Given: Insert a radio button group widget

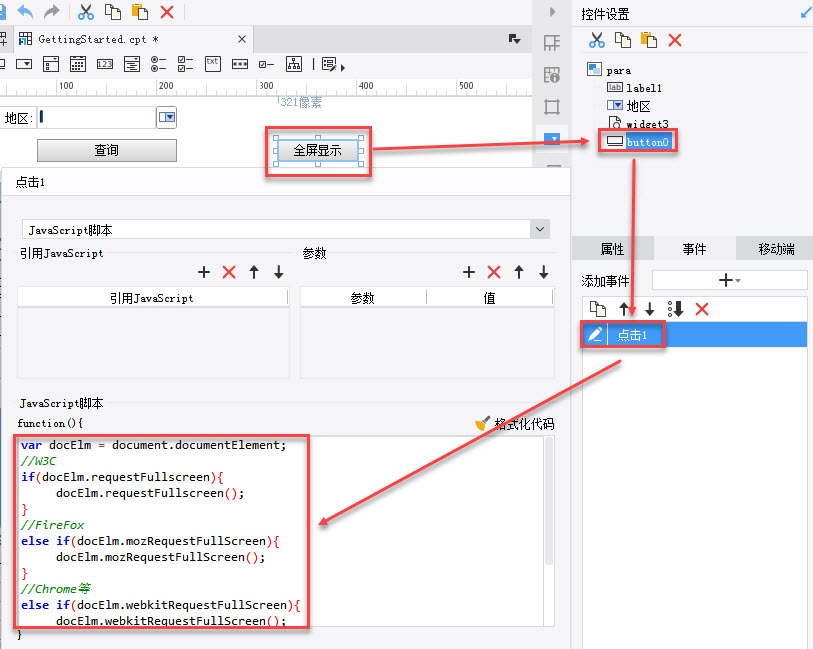Looking at the screenshot, I should pyautogui.click(x=159, y=64).
